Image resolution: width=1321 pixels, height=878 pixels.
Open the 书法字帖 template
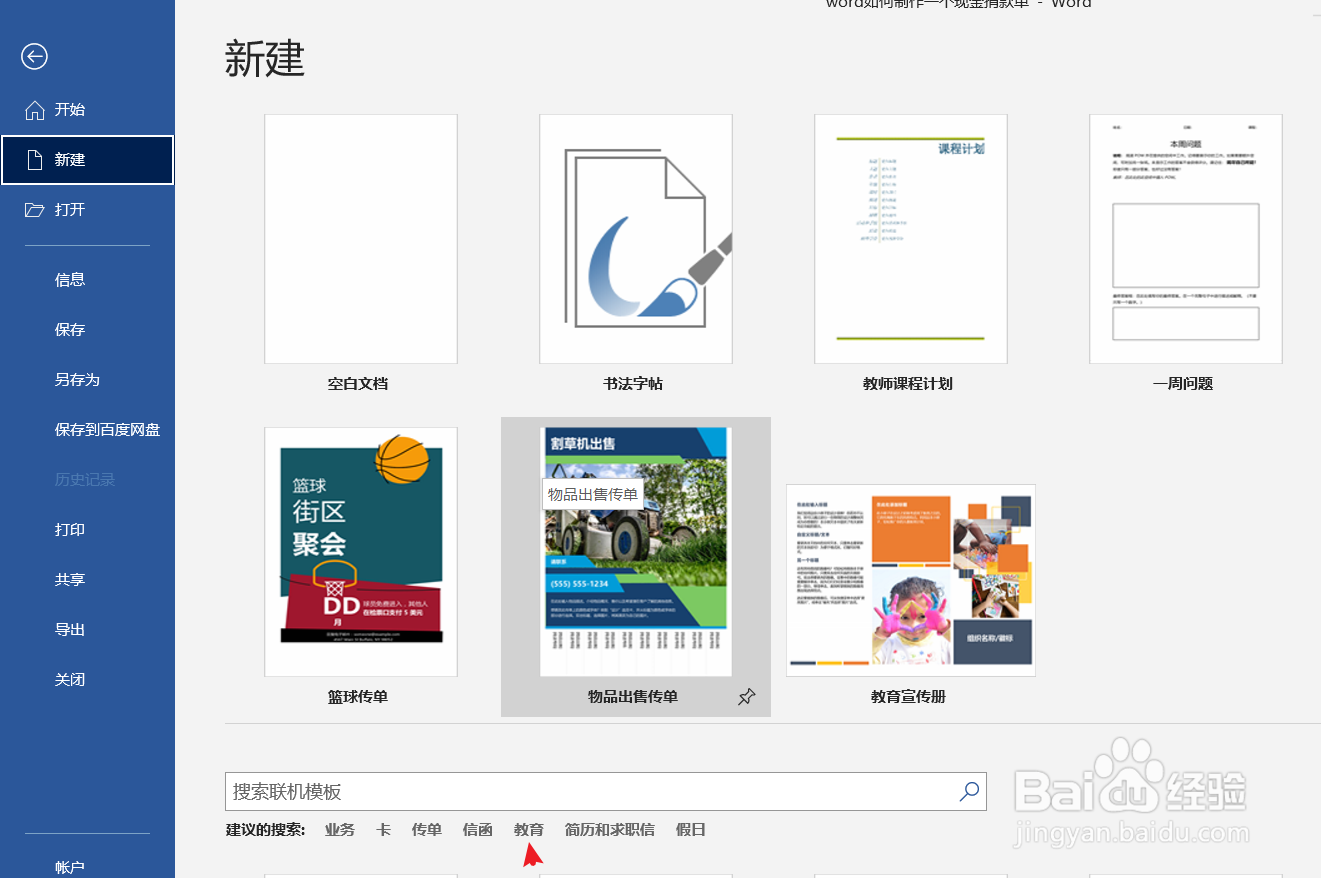(x=635, y=238)
